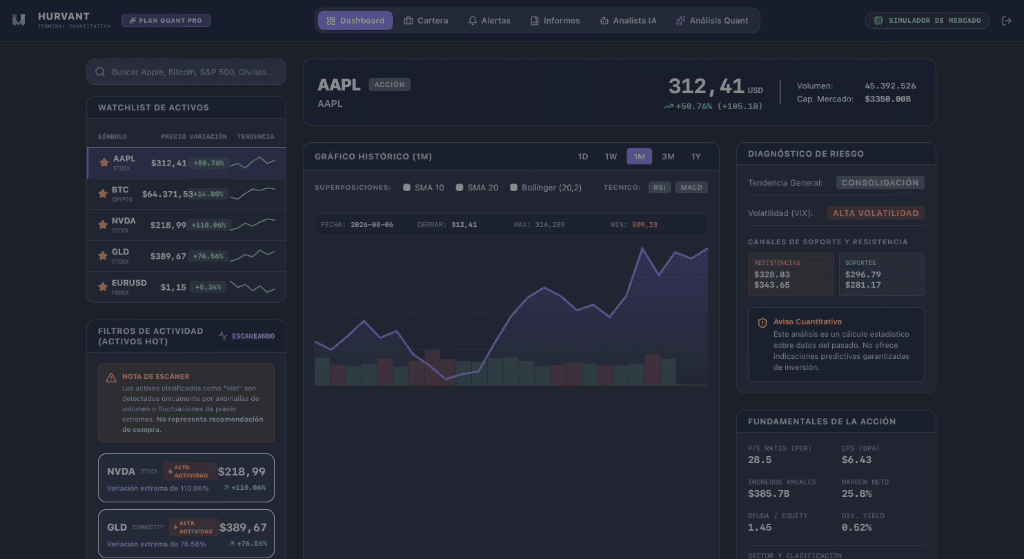
Task: Click the P/E ratio value 28.5
Action: click(x=760, y=460)
